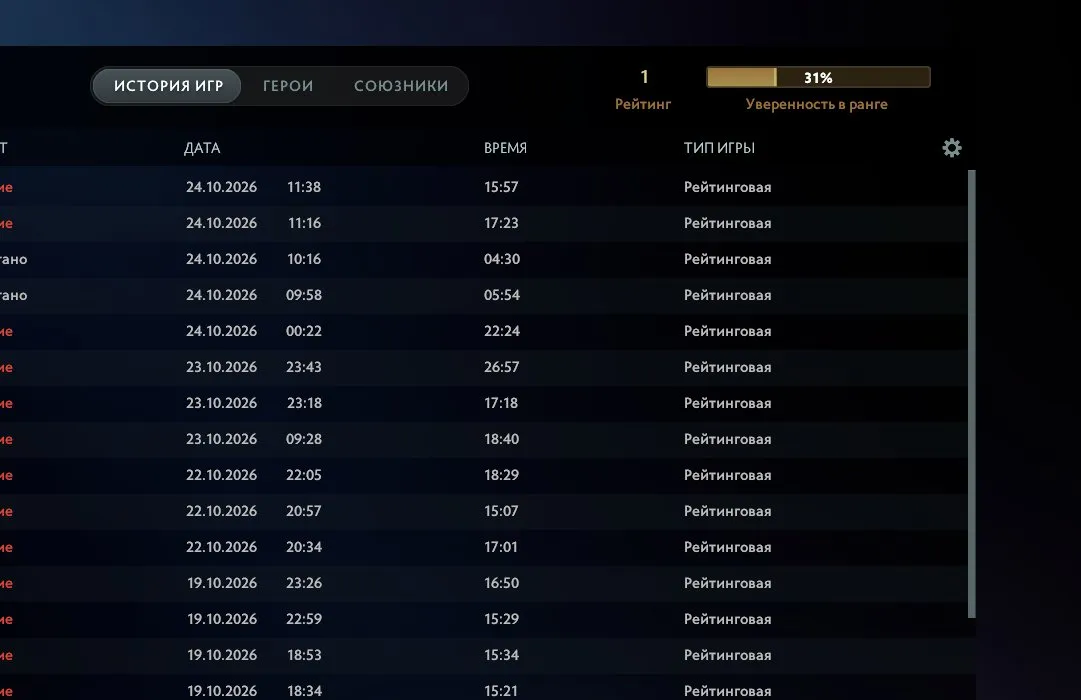The image size is (1081, 700).
Task: Click the 17:23 duration cell
Action: coord(501,223)
